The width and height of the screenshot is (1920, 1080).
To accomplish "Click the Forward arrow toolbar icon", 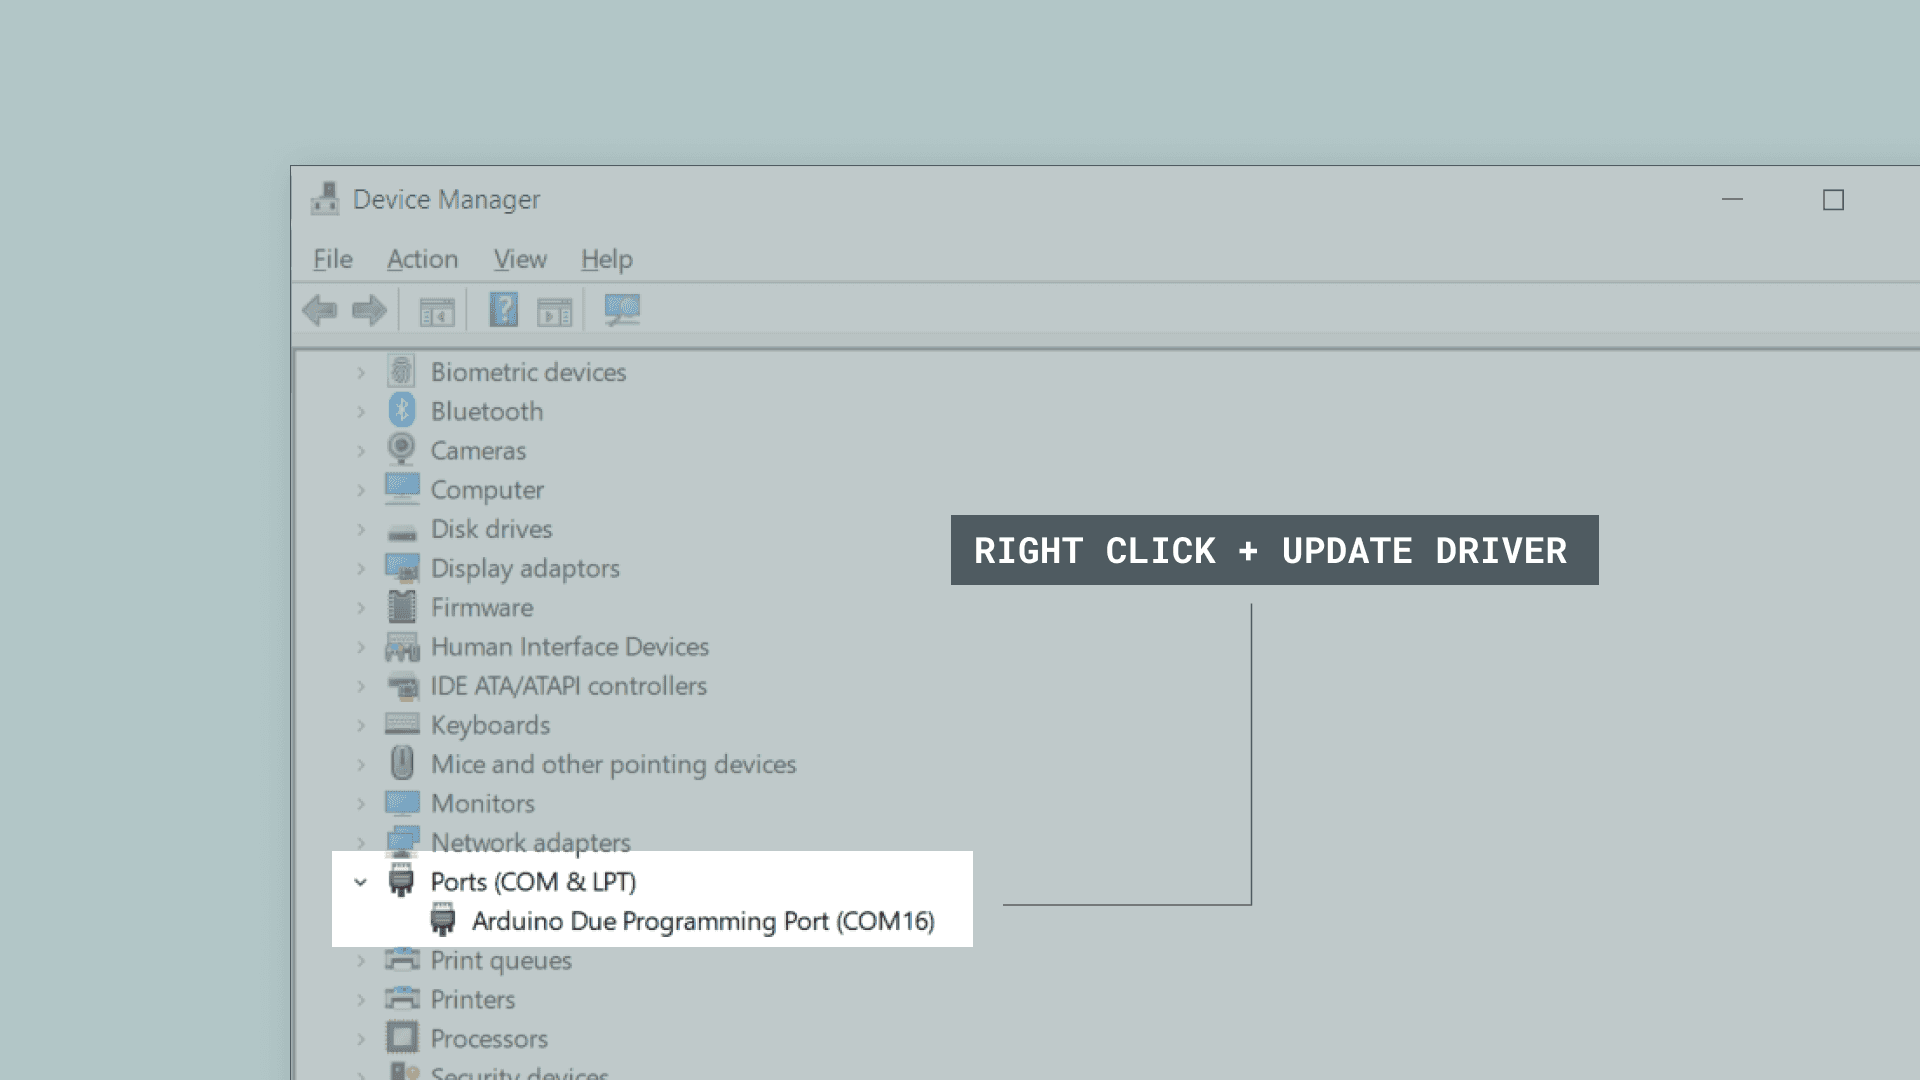I will click(x=369, y=311).
